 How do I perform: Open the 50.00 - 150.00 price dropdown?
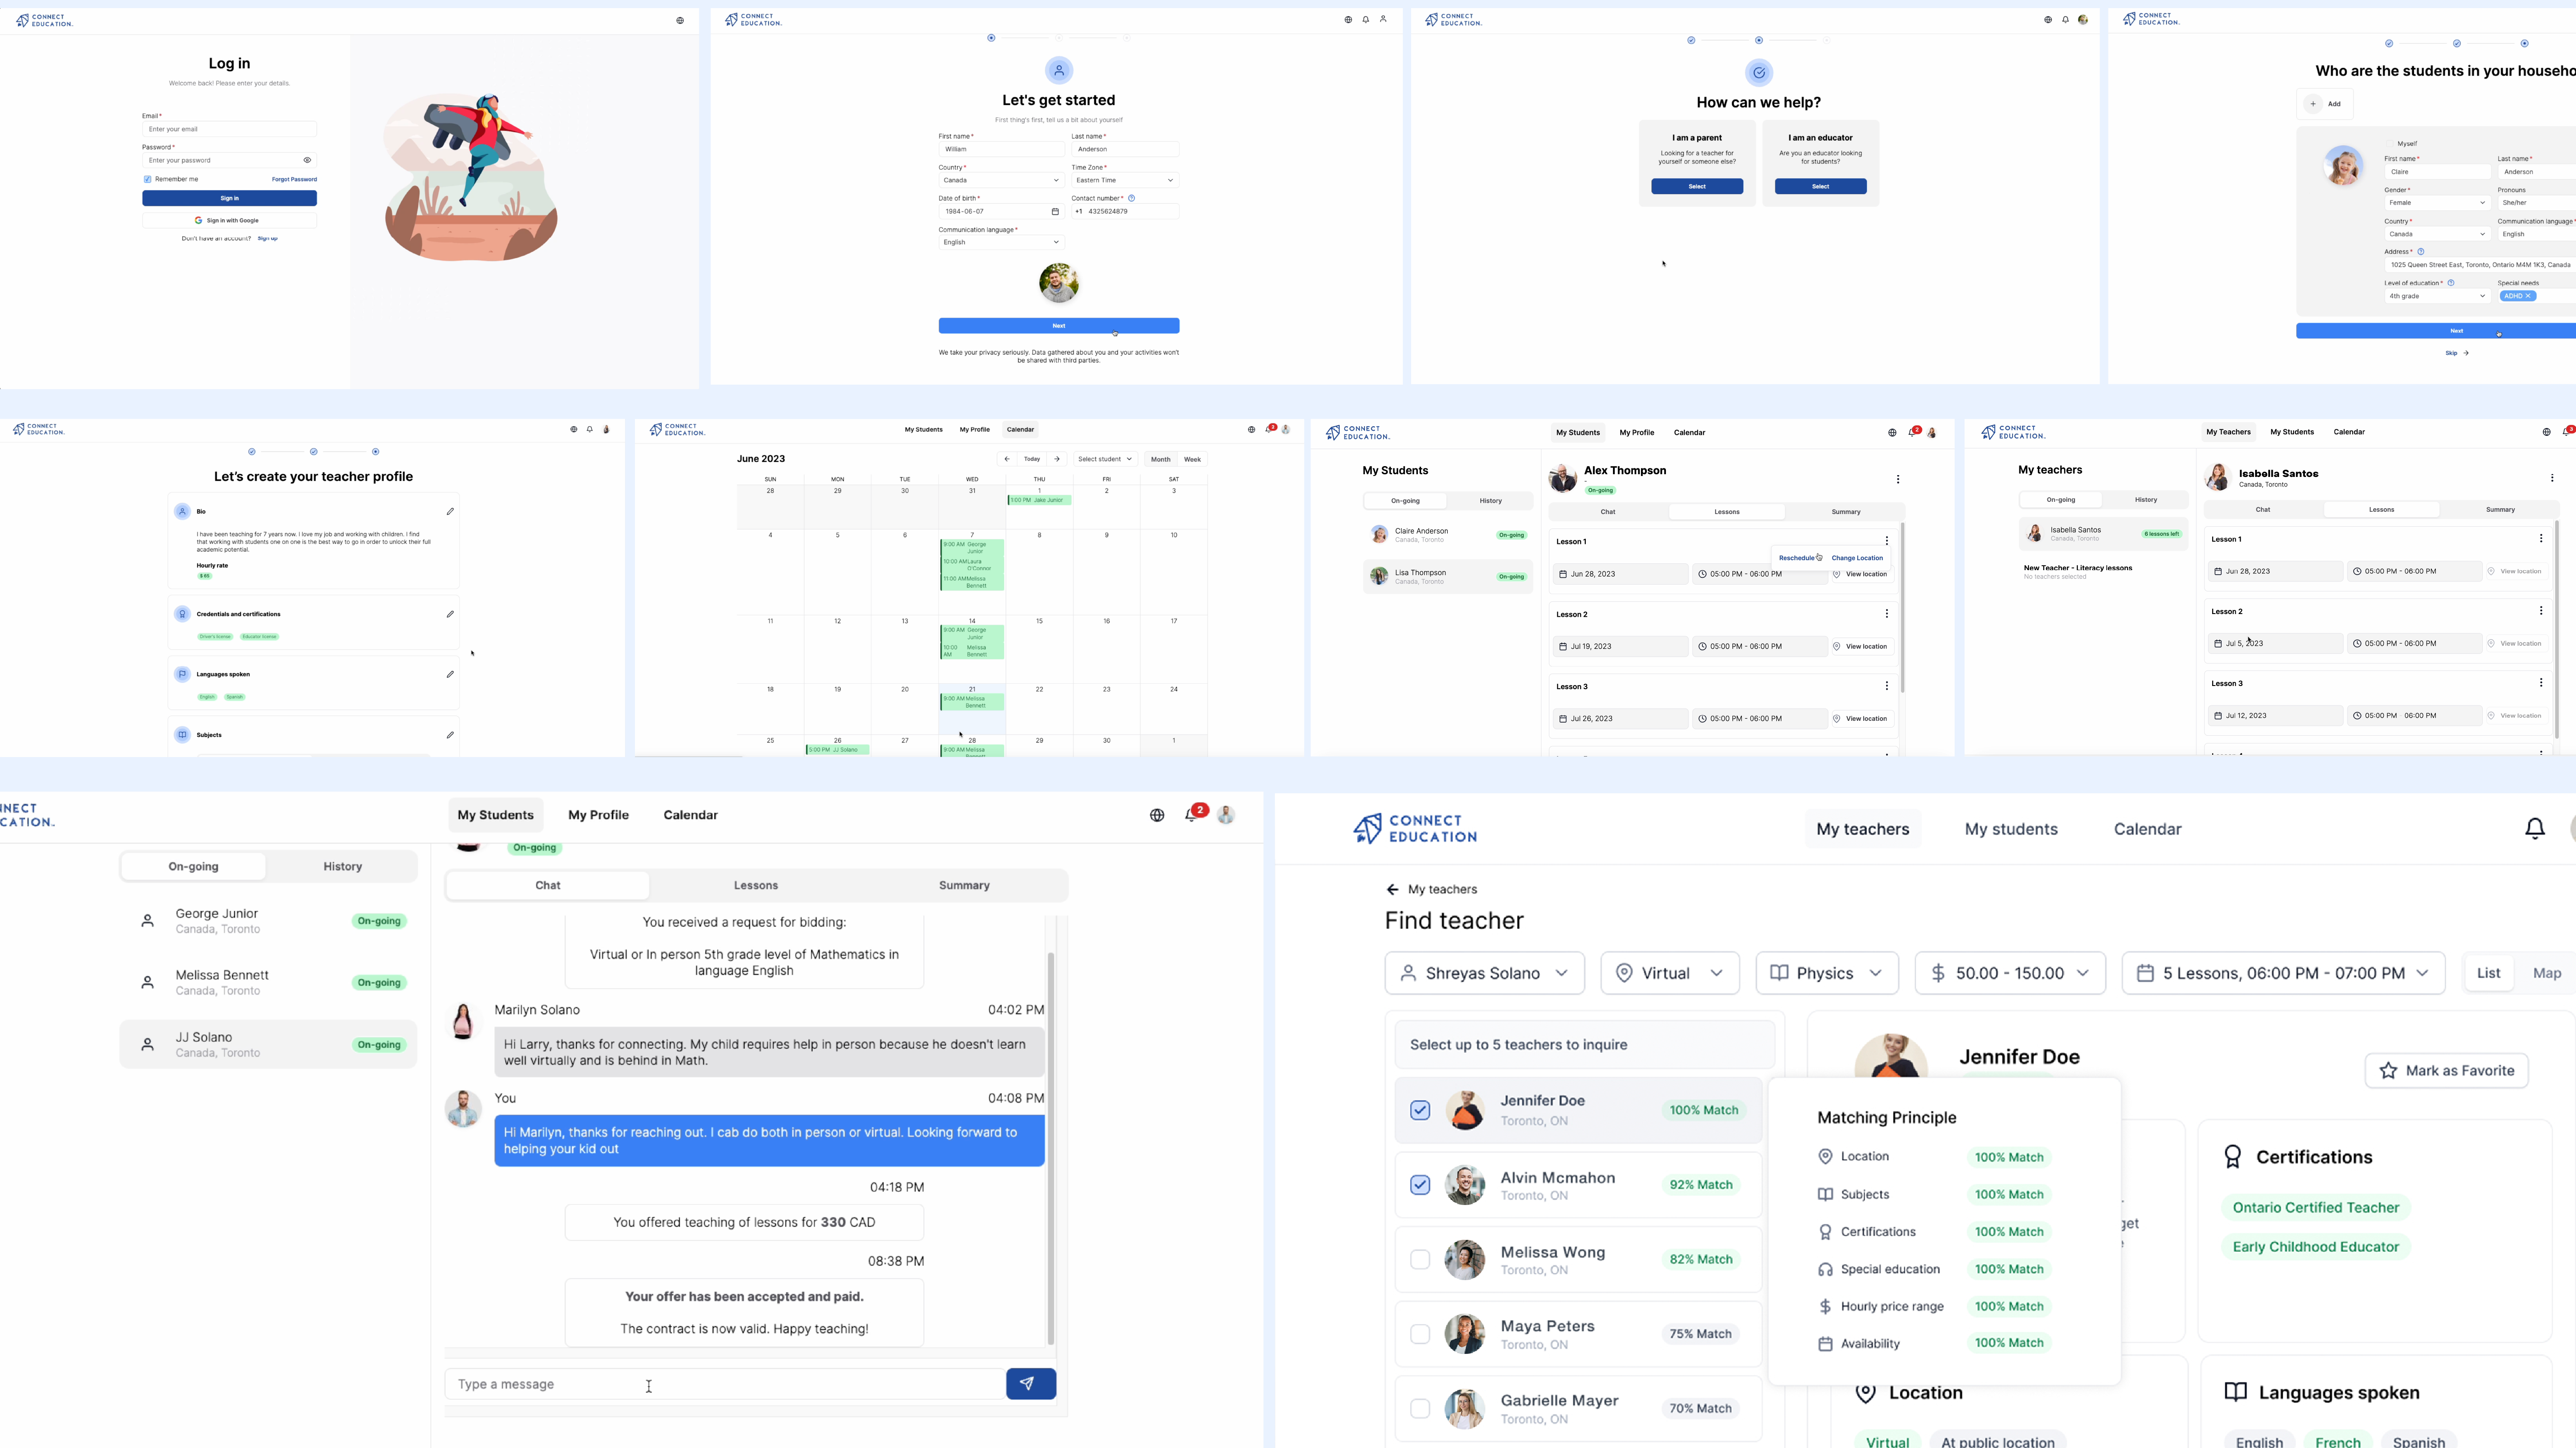2009,973
